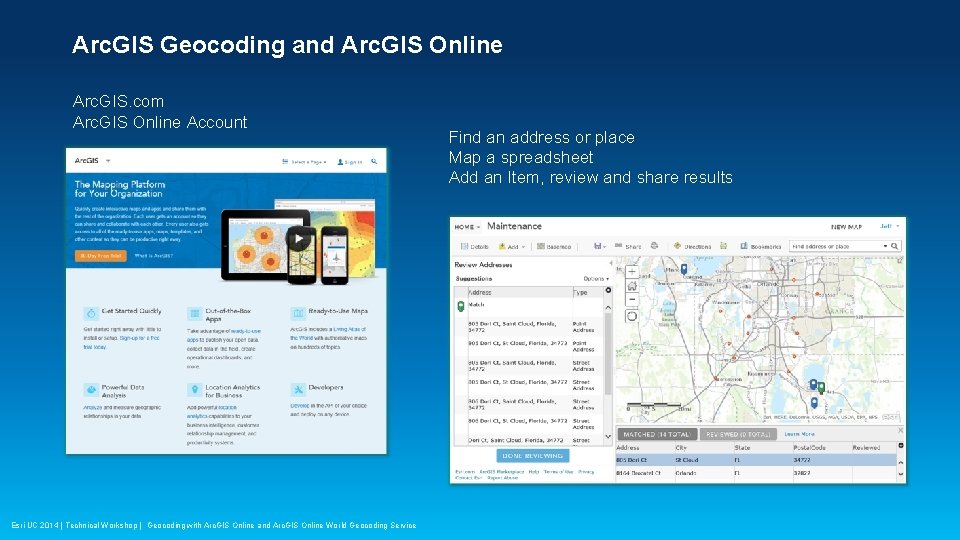This screenshot has width=960, height=540.
Task: Collapse the Review Addresses side panel arrow
Action: click(x=610, y=263)
